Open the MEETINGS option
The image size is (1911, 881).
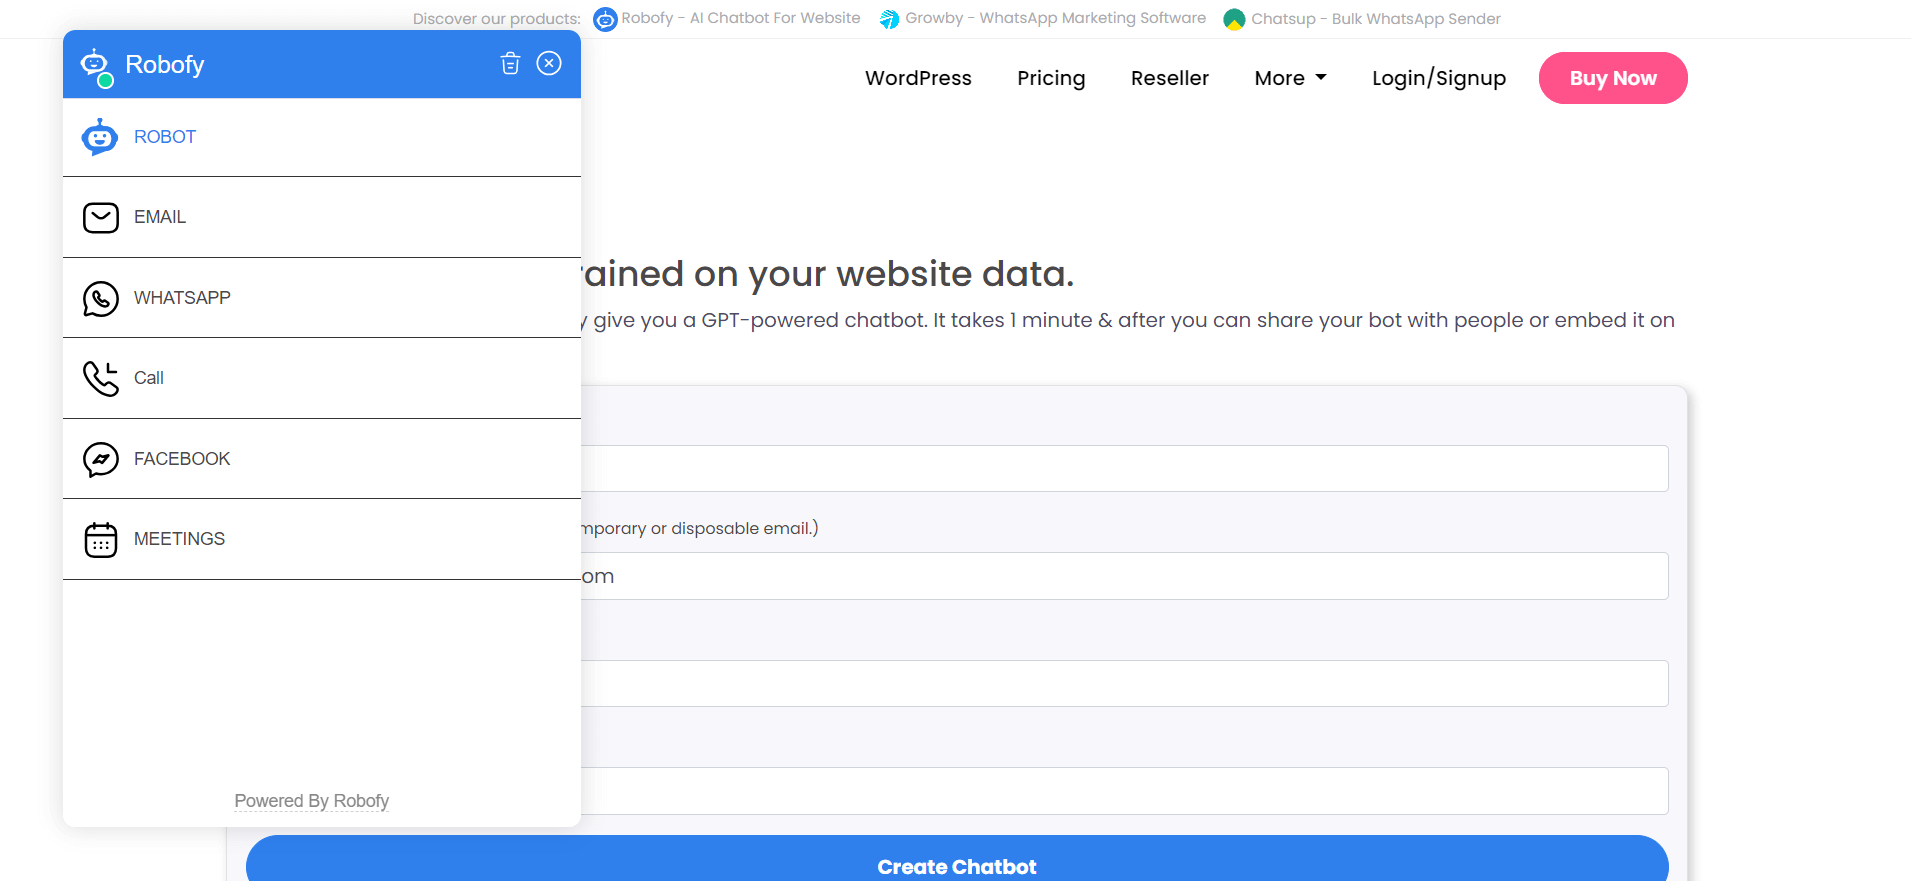click(x=322, y=539)
